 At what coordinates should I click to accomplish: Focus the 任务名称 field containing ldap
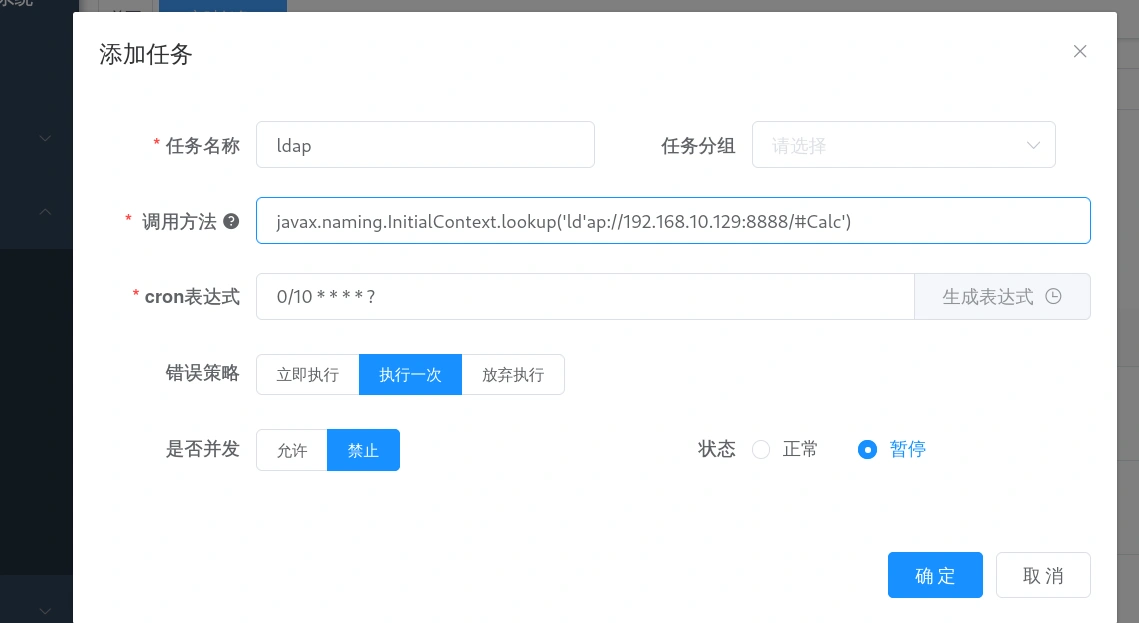pyautogui.click(x=425, y=145)
